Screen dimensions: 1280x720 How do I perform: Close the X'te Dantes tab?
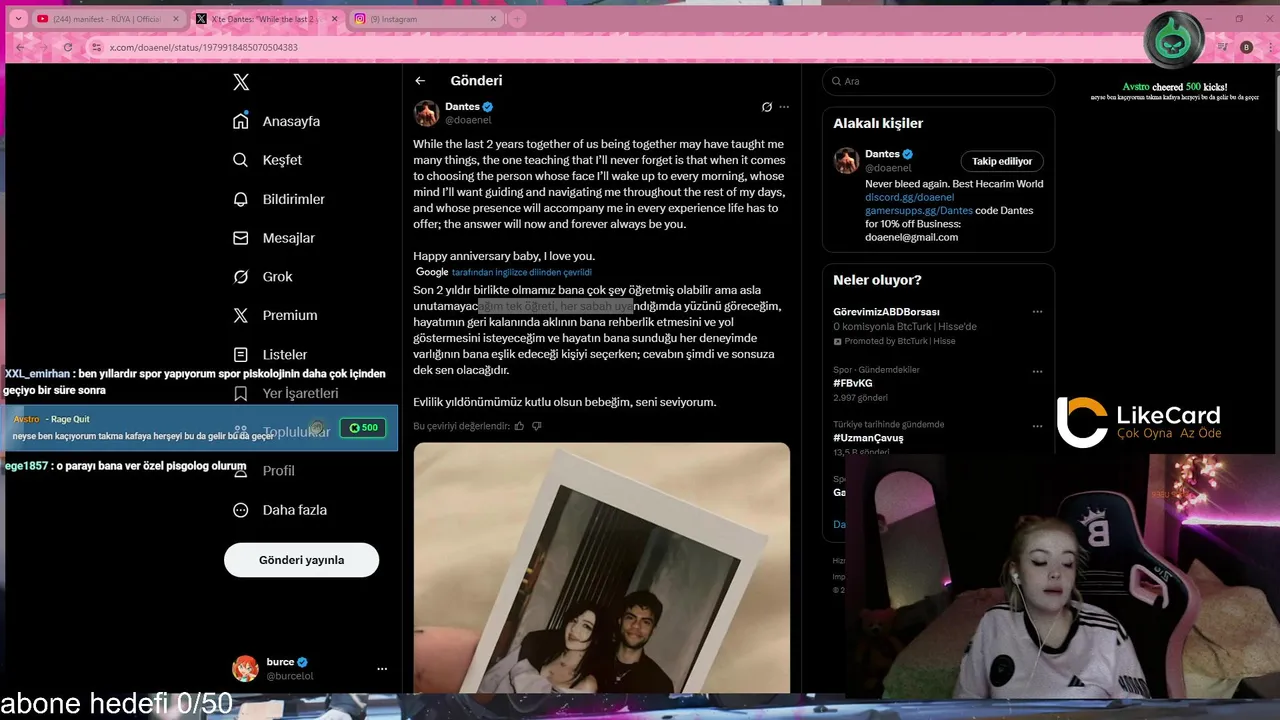(x=334, y=19)
